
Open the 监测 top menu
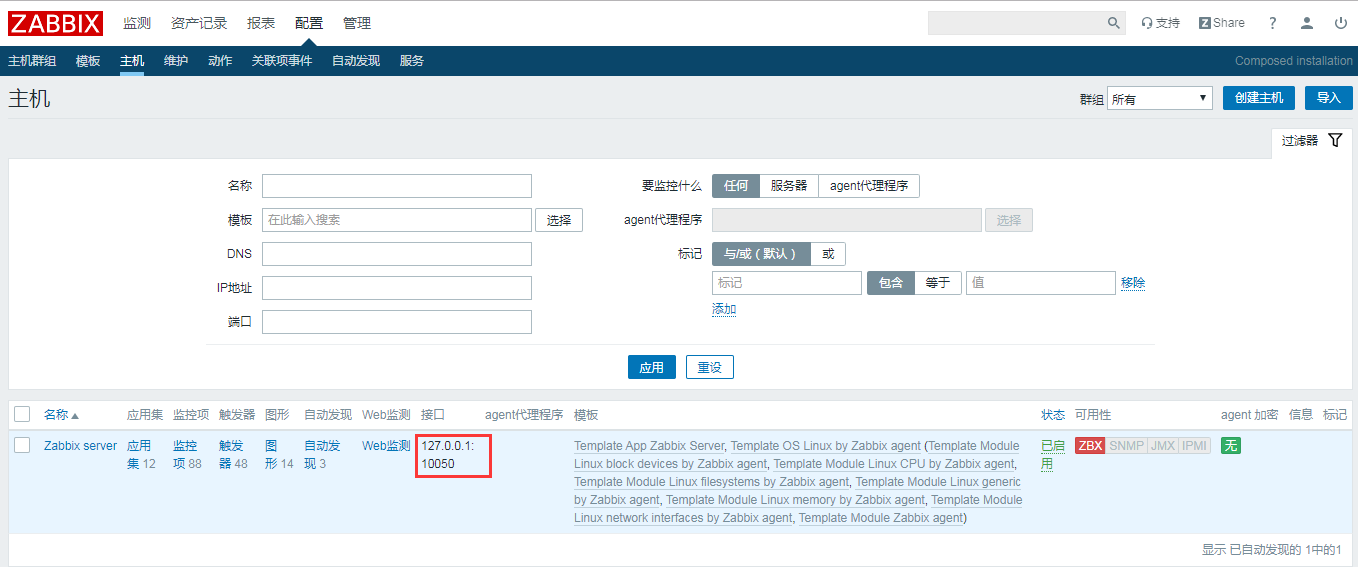[x=137, y=23]
